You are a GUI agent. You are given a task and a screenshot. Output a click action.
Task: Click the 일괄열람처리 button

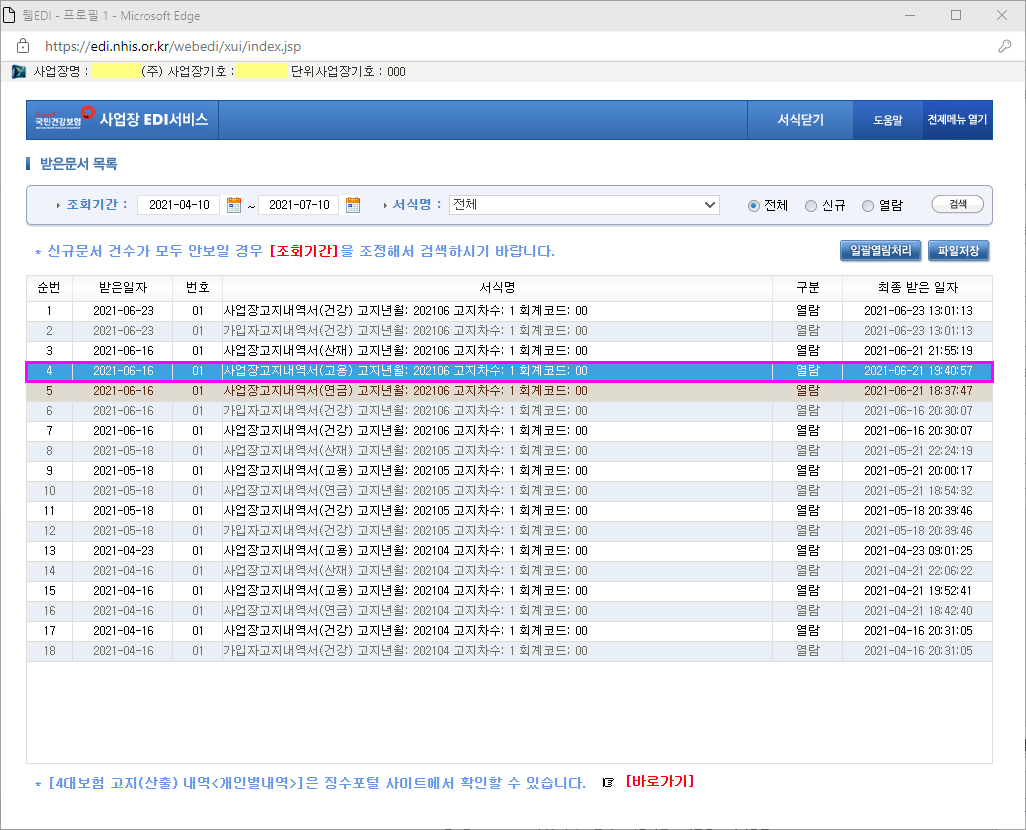pos(880,251)
